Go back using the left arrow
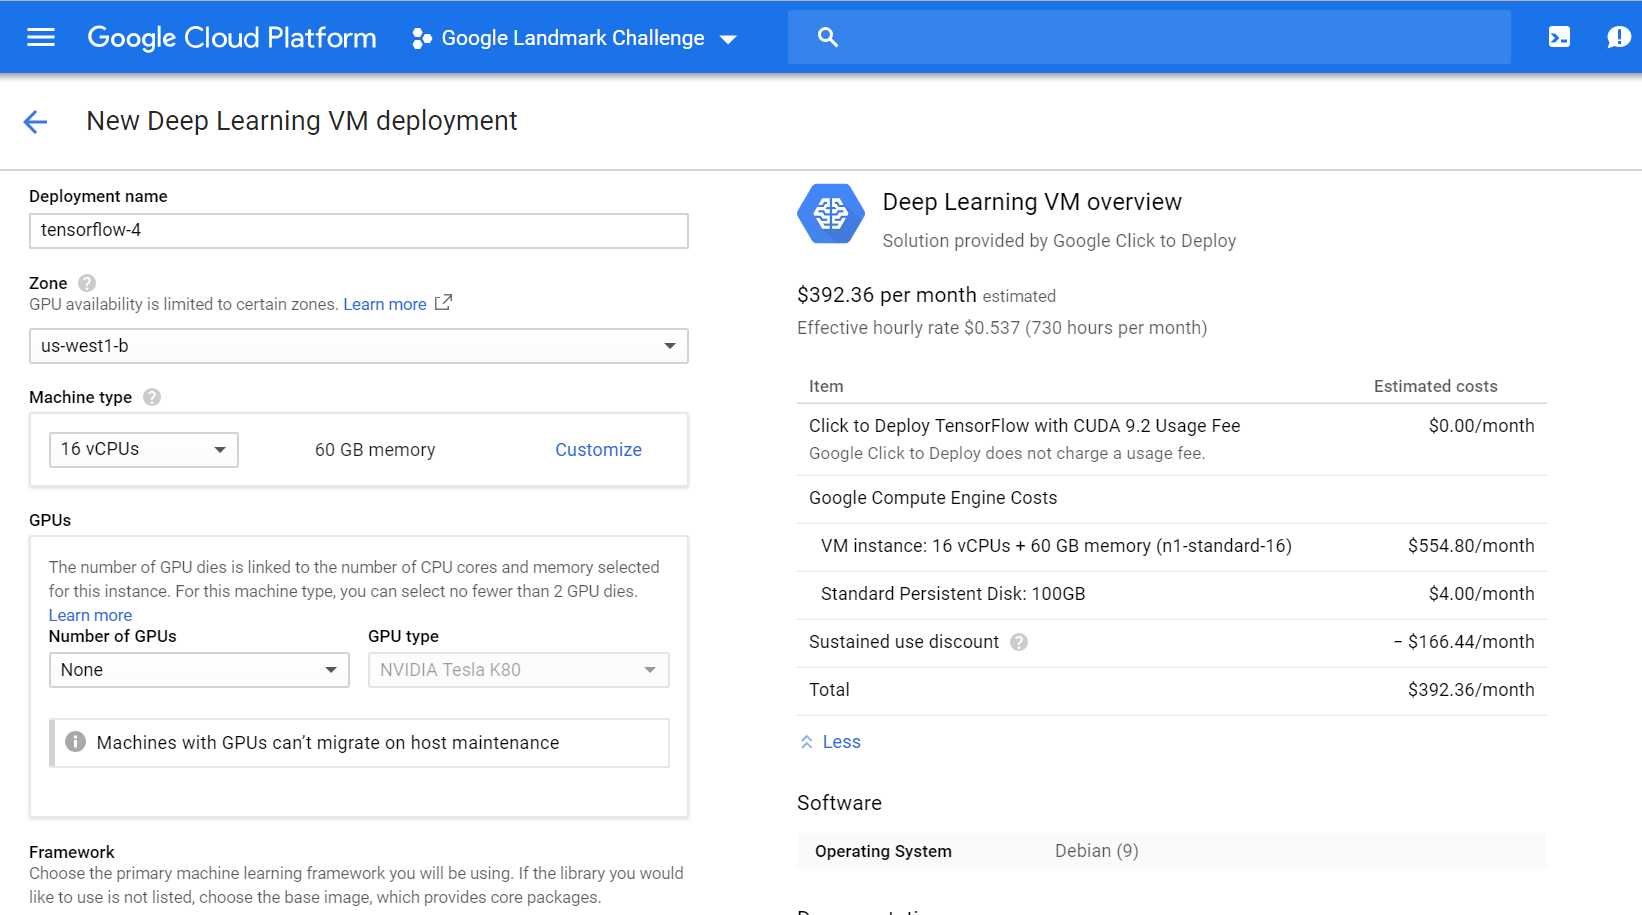The height and width of the screenshot is (915, 1642). (x=35, y=122)
